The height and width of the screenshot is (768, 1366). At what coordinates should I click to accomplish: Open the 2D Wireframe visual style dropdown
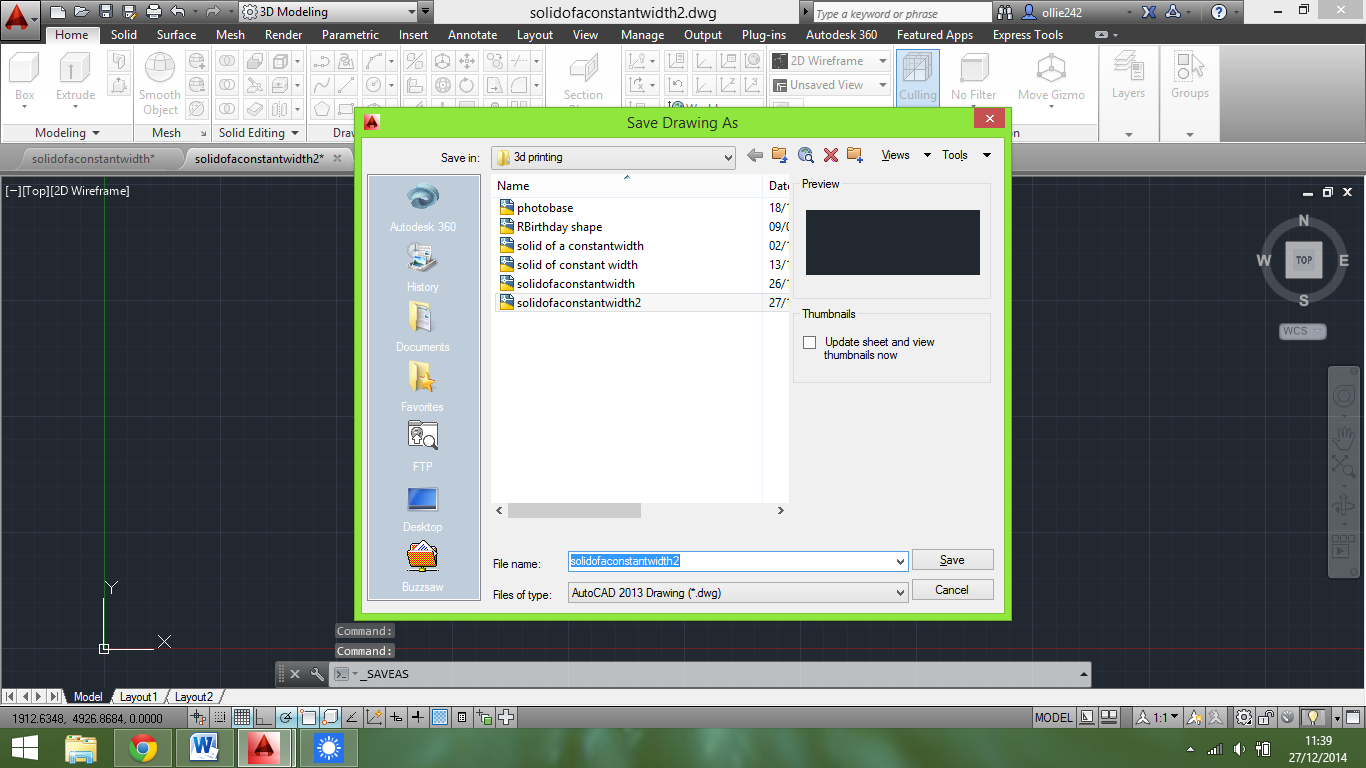[x=830, y=61]
